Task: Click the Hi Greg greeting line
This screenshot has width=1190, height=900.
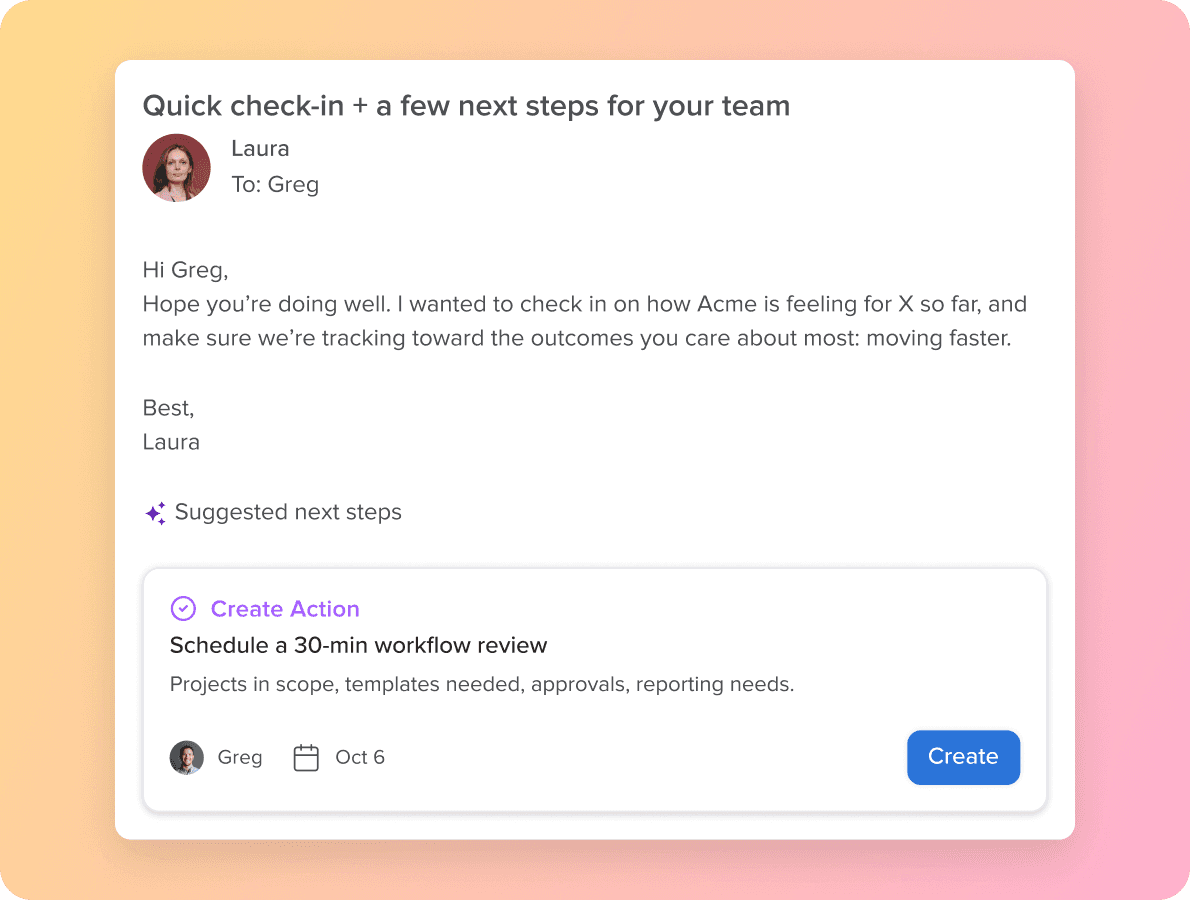Action: [185, 270]
